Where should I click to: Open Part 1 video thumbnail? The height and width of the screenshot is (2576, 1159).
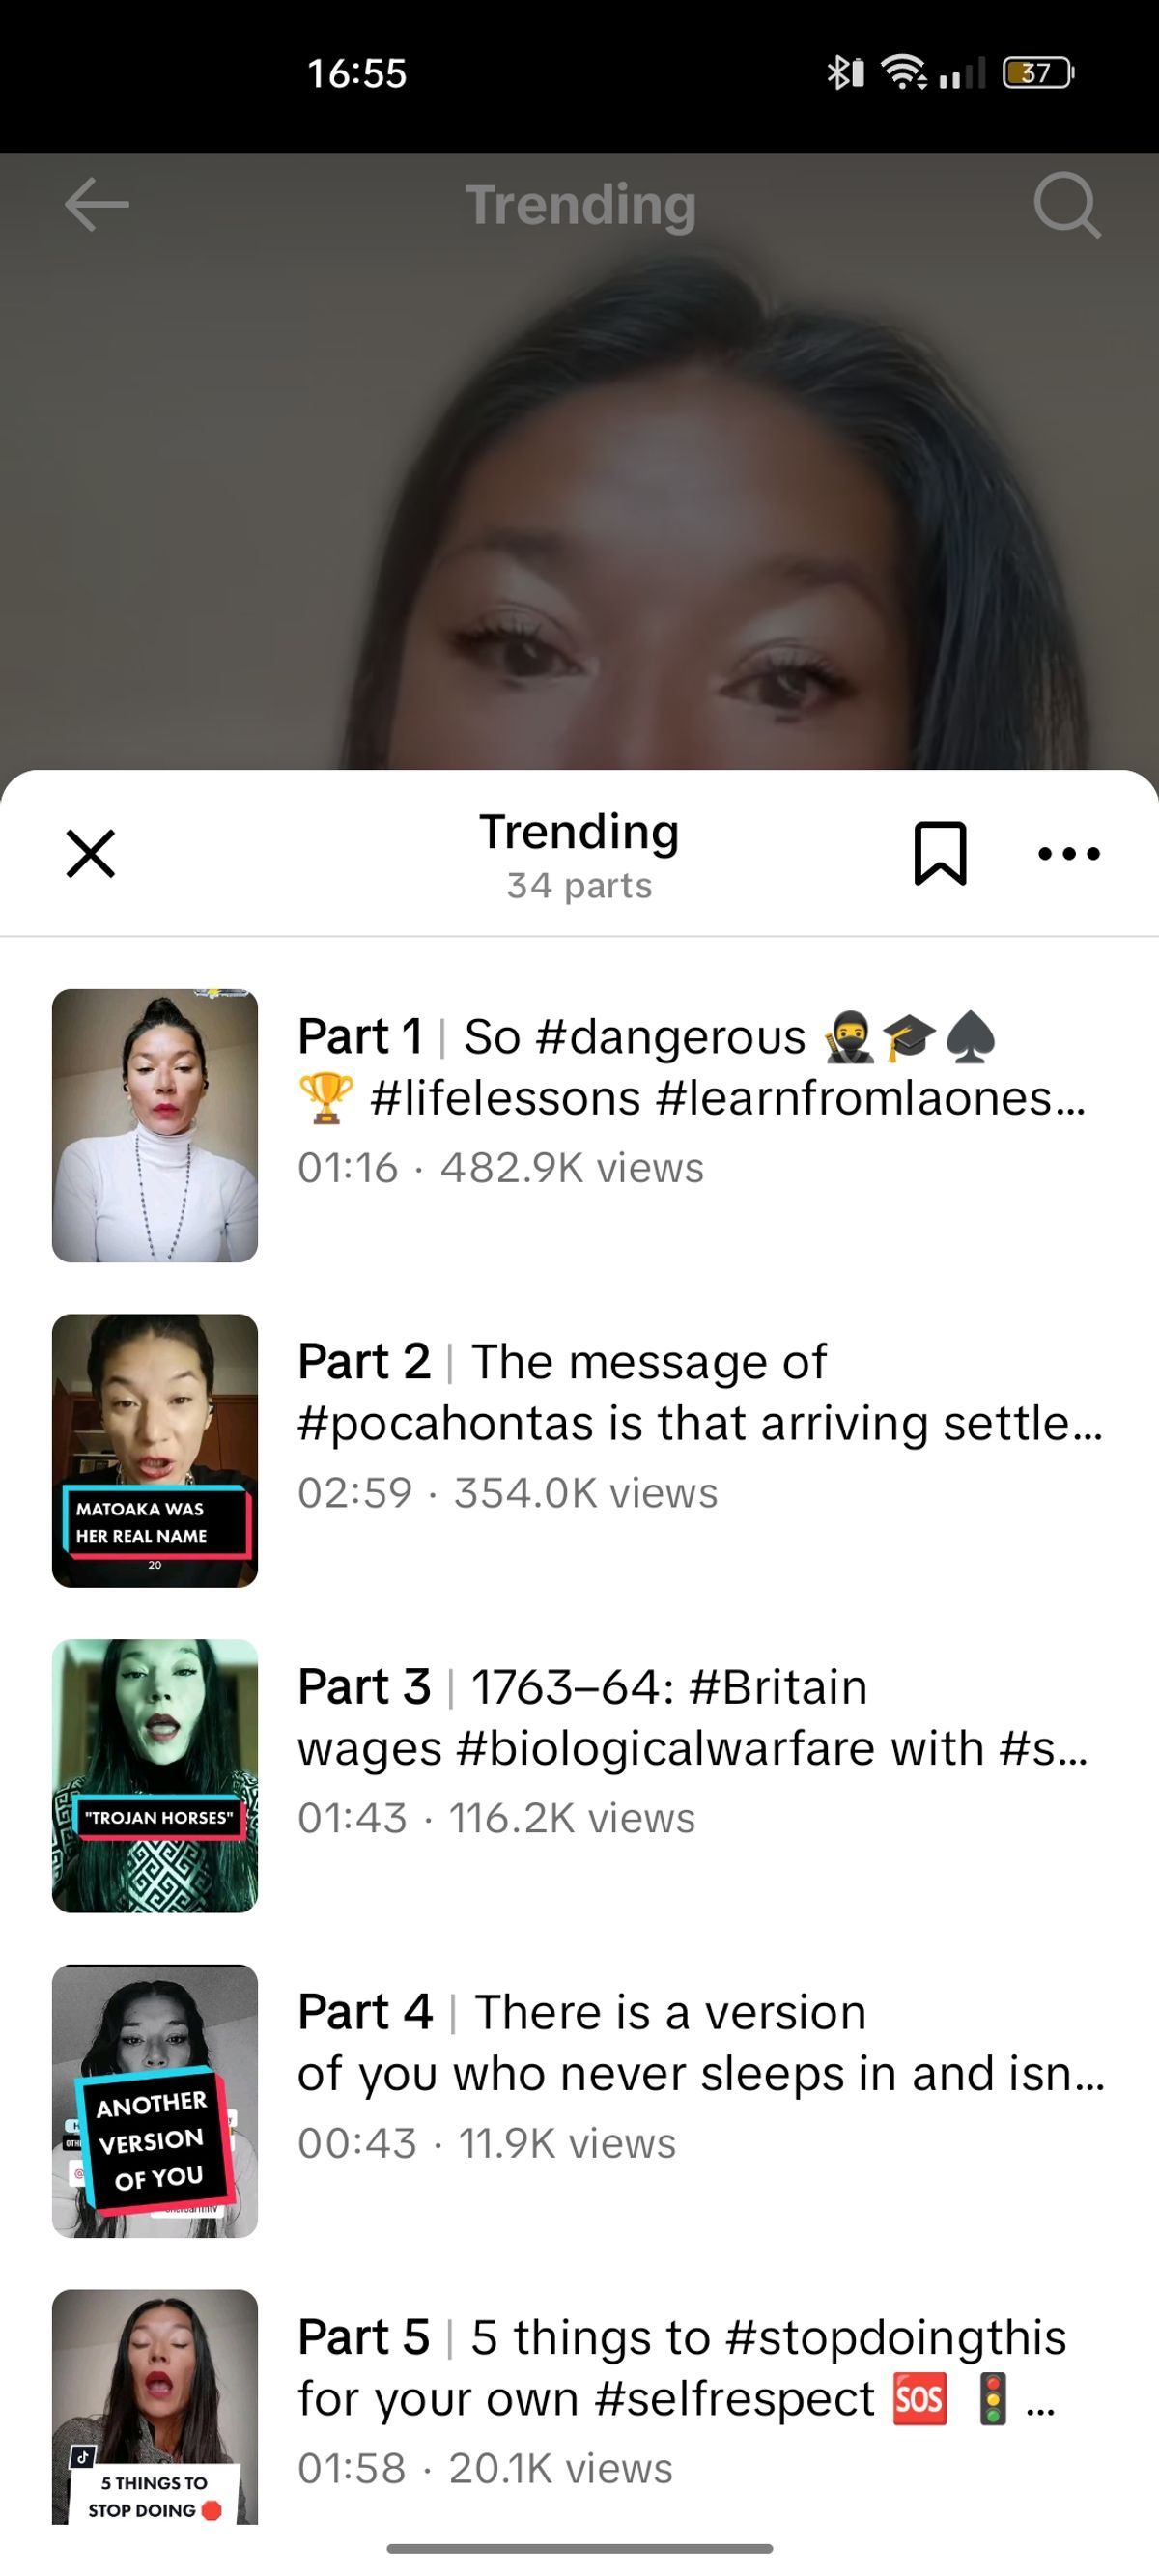155,1125
